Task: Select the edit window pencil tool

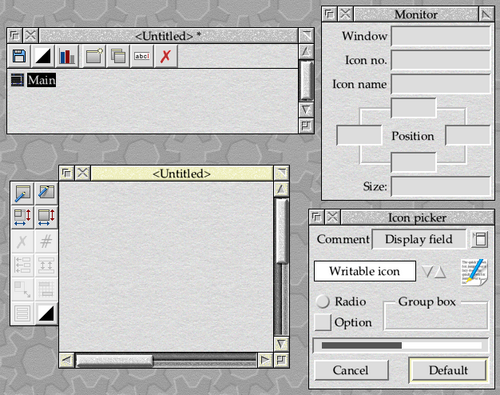Action: pyautogui.click(x=23, y=193)
